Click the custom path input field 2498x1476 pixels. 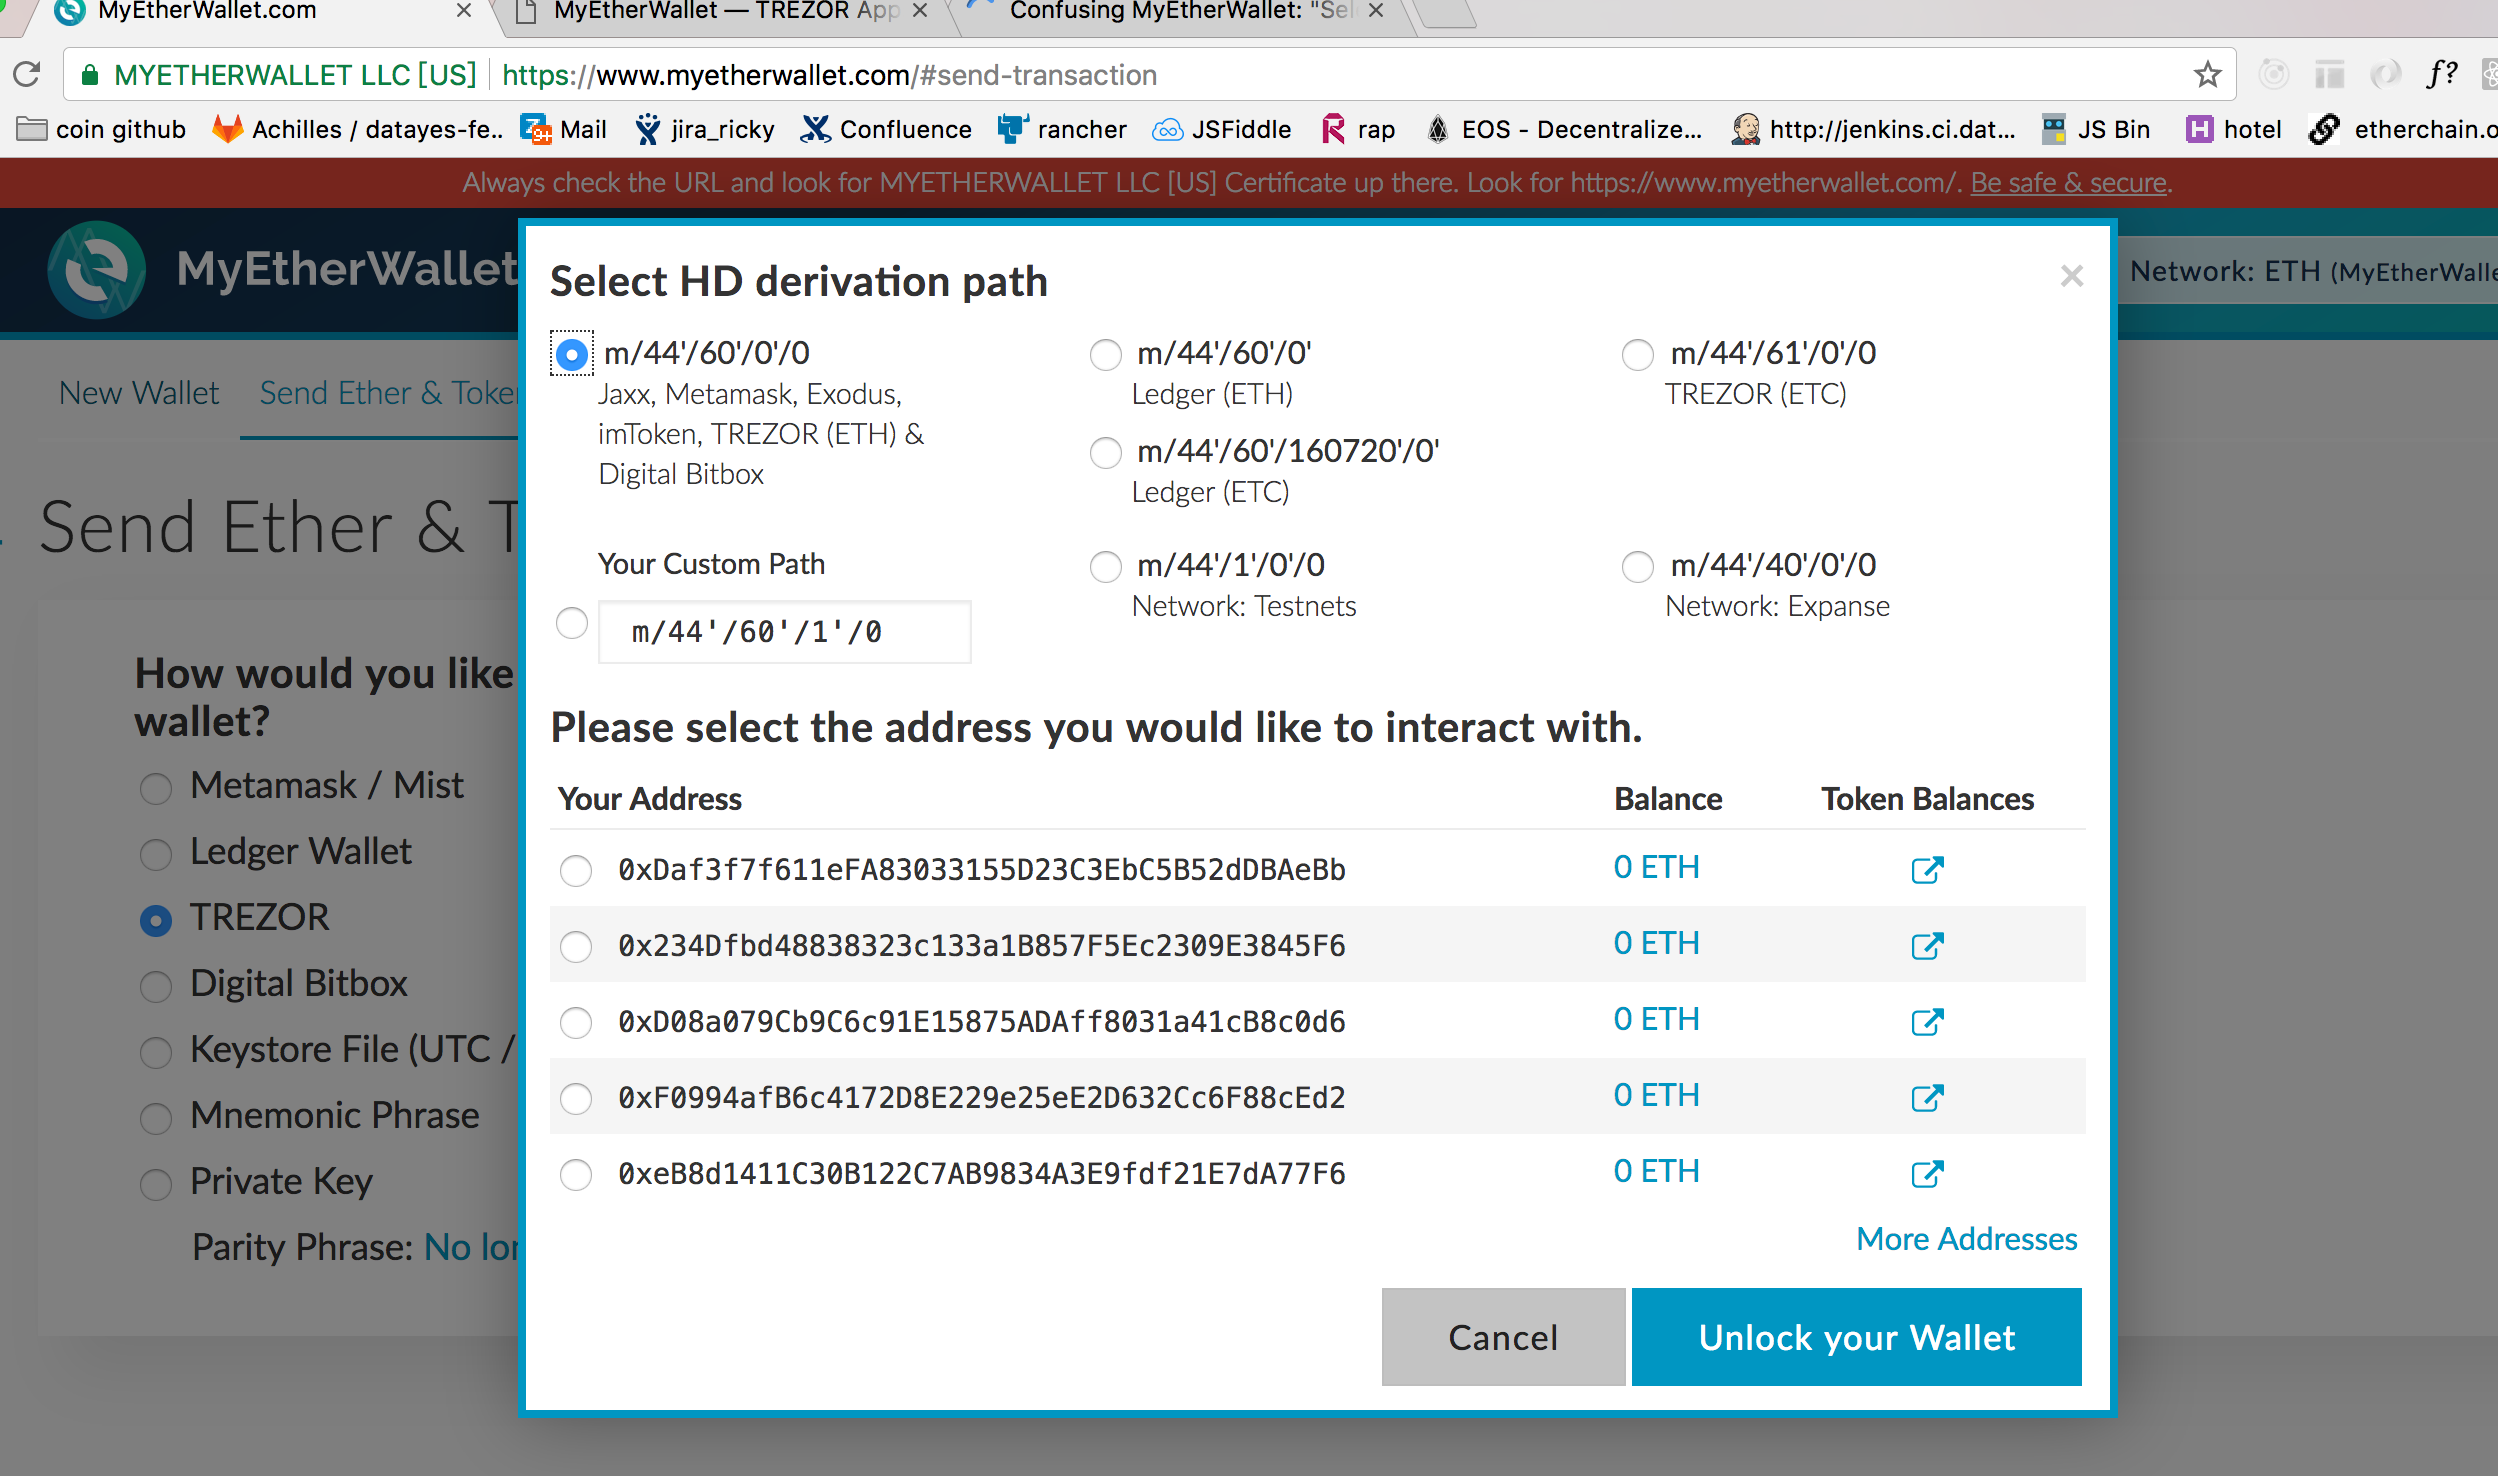784,631
